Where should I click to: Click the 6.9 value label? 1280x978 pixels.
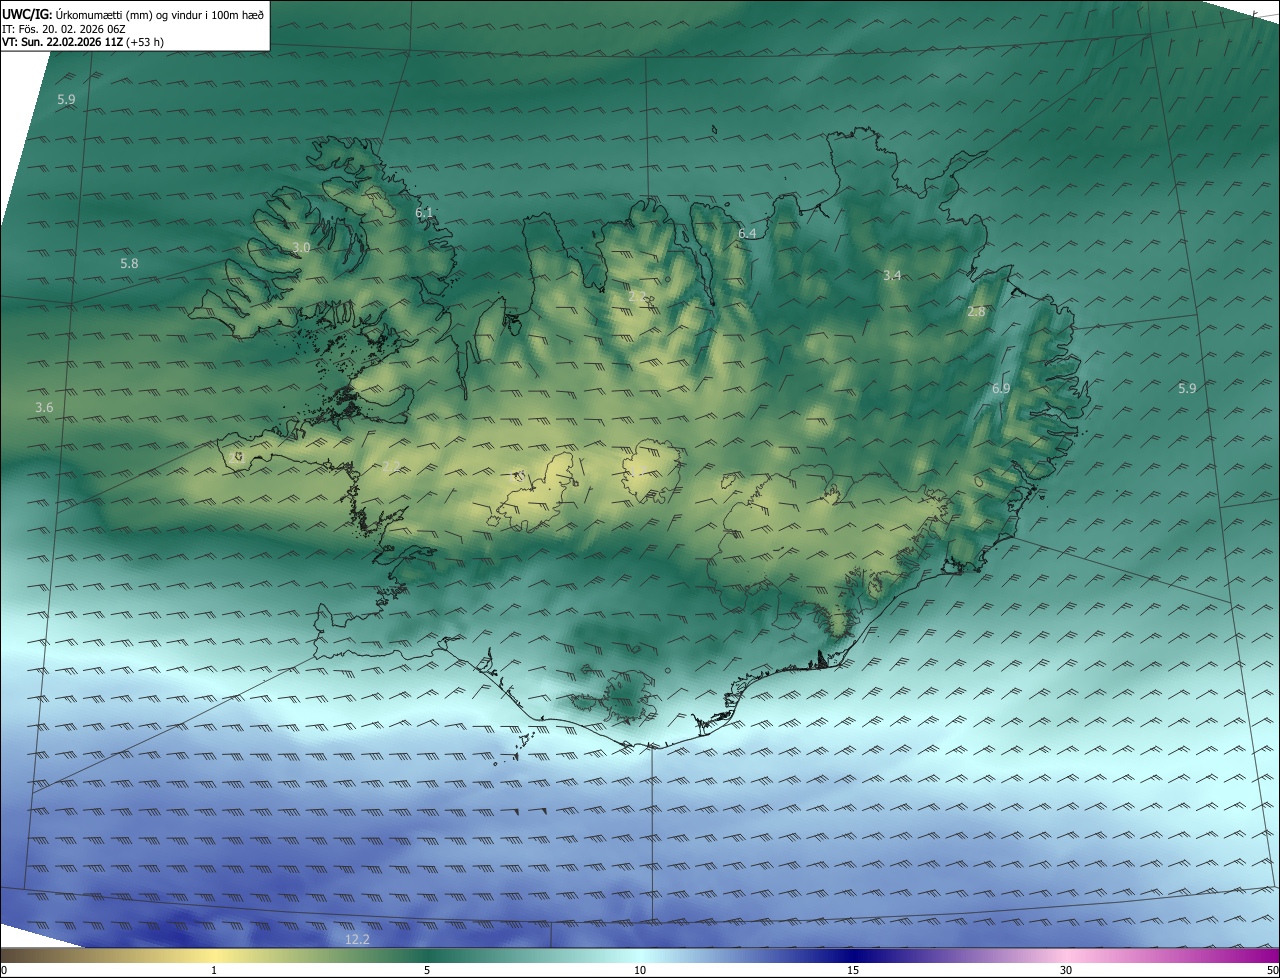[1000, 389]
